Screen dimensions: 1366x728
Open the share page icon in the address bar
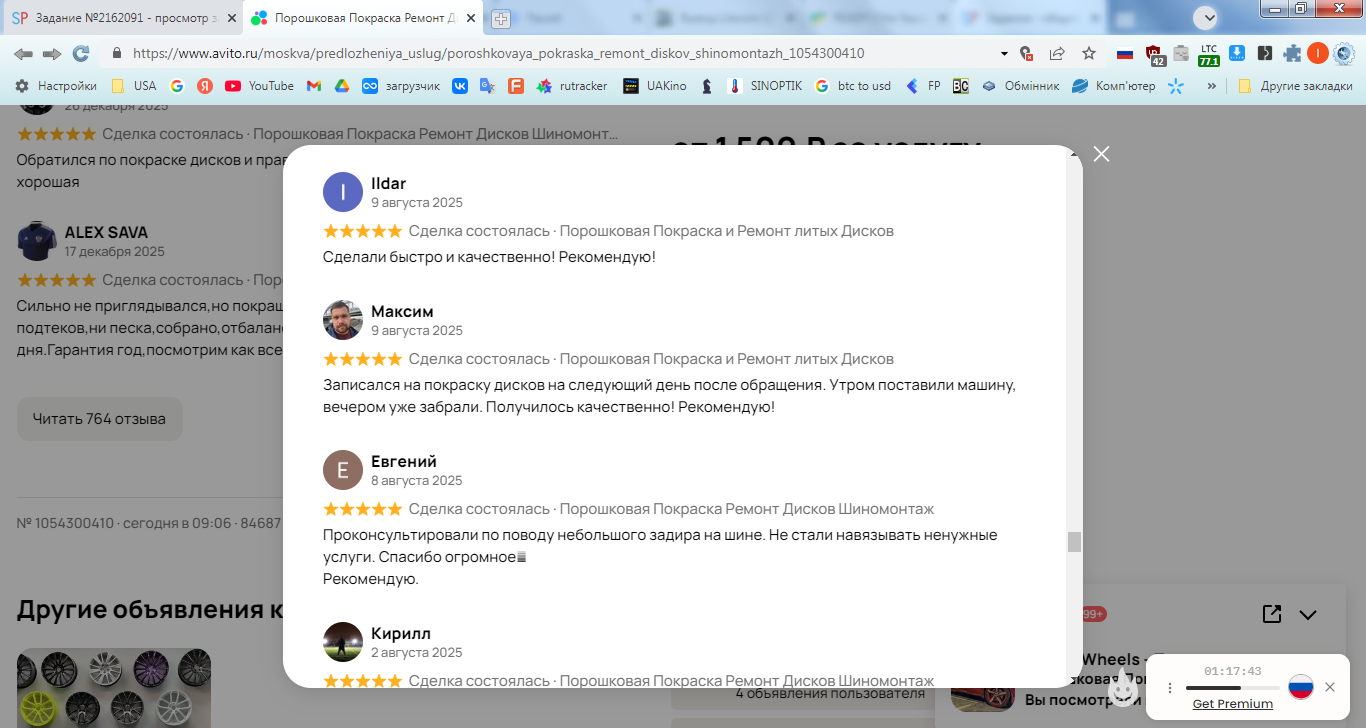coord(1057,53)
